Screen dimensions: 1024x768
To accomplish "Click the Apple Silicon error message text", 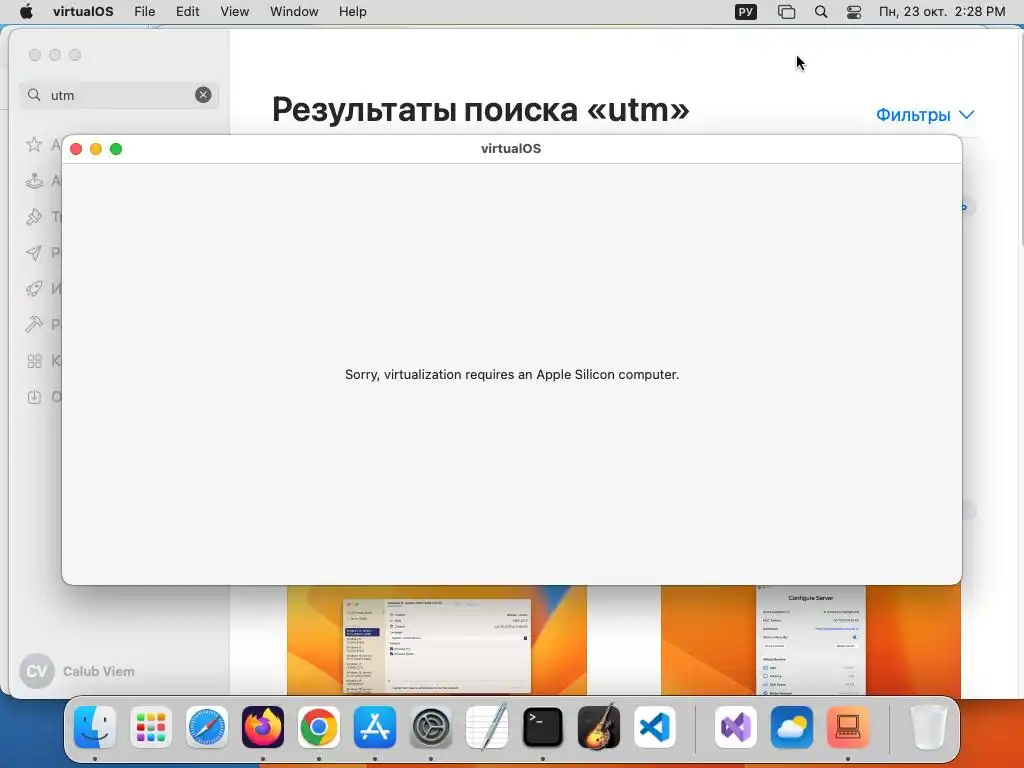I will [x=512, y=375].
